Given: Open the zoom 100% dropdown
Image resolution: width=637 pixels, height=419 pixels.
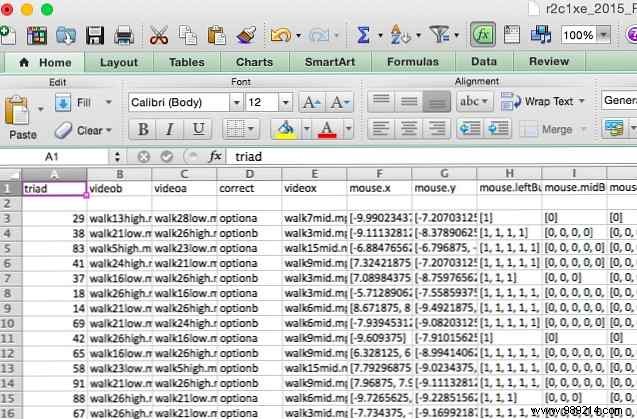Looking at the screenshot, I should 603,35.
